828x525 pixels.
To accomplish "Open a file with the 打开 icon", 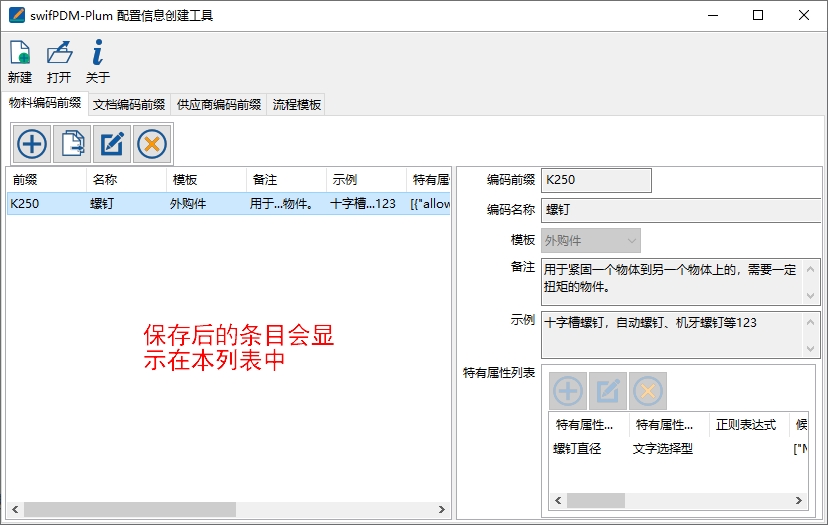I will click(x=59, y=60).
